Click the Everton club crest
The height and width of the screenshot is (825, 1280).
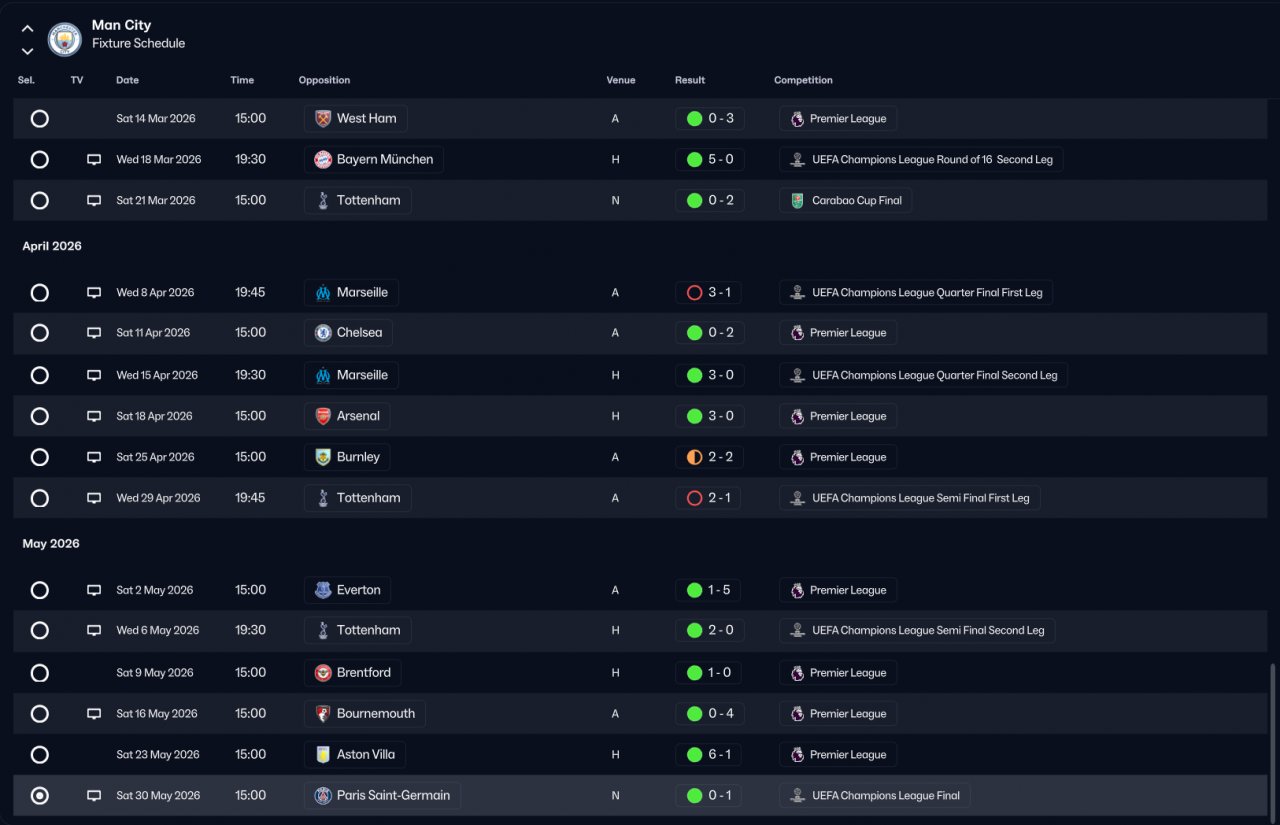pos(323,590)
